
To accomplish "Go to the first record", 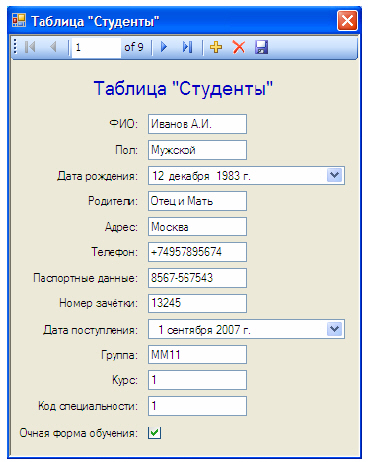I will click(x=30, y=47).
